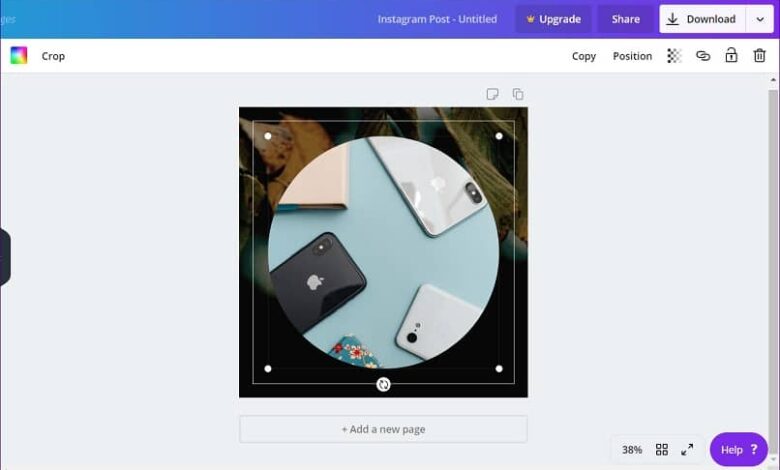
Task: Open the Help button
Action: 739,450
